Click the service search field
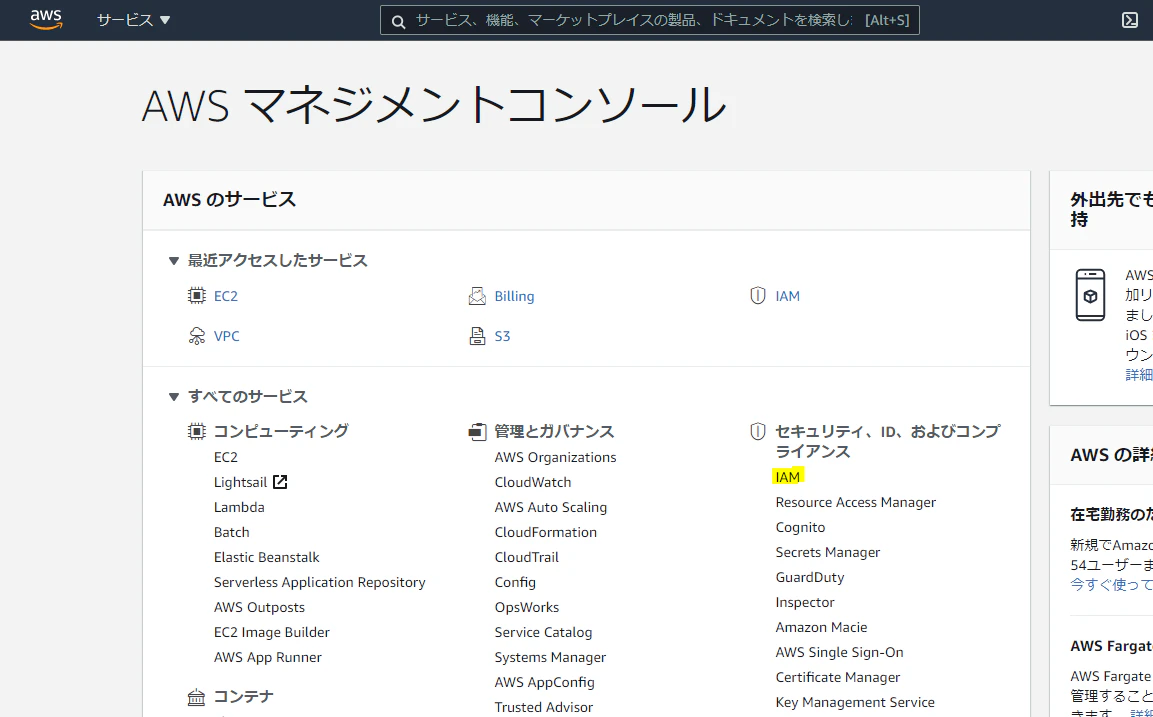This screenshot has width=1153, height=717. pos(649,21)
